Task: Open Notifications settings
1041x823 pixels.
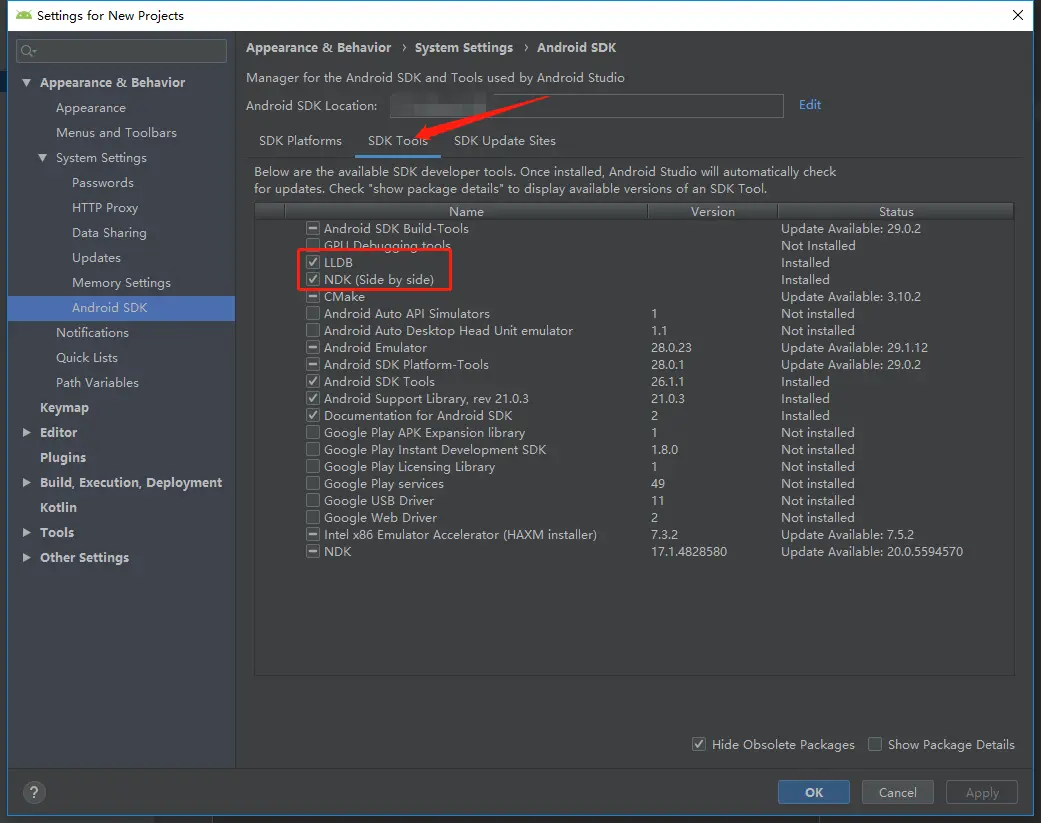Action: pos(92,333)
